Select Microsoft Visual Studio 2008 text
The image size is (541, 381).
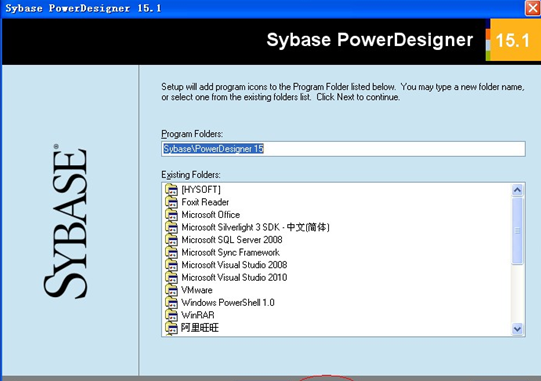234,265
